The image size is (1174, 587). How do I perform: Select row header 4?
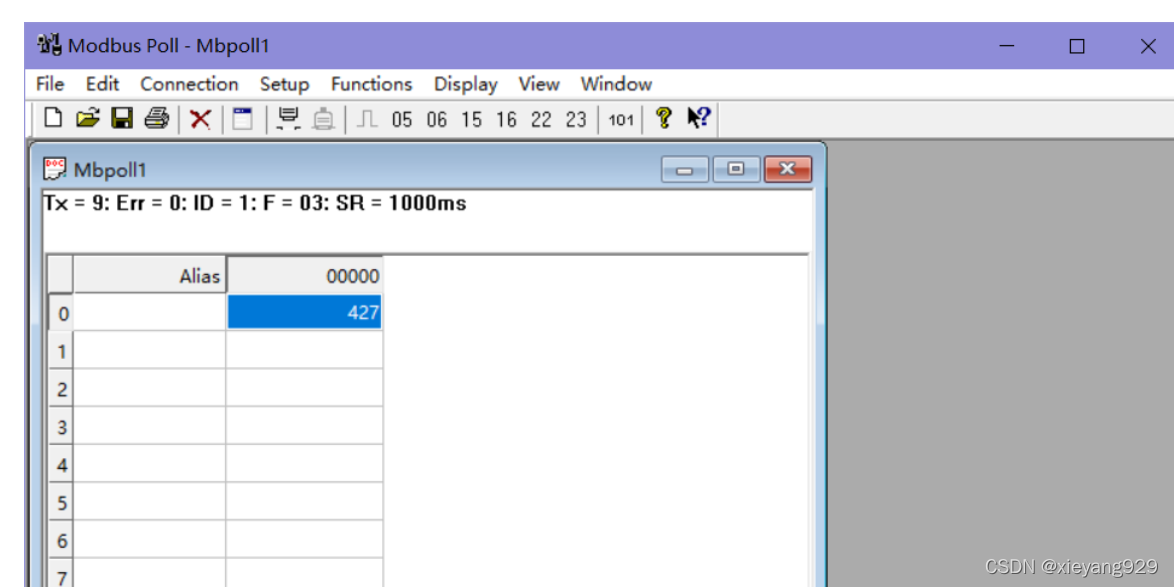(x=61, y=465)
